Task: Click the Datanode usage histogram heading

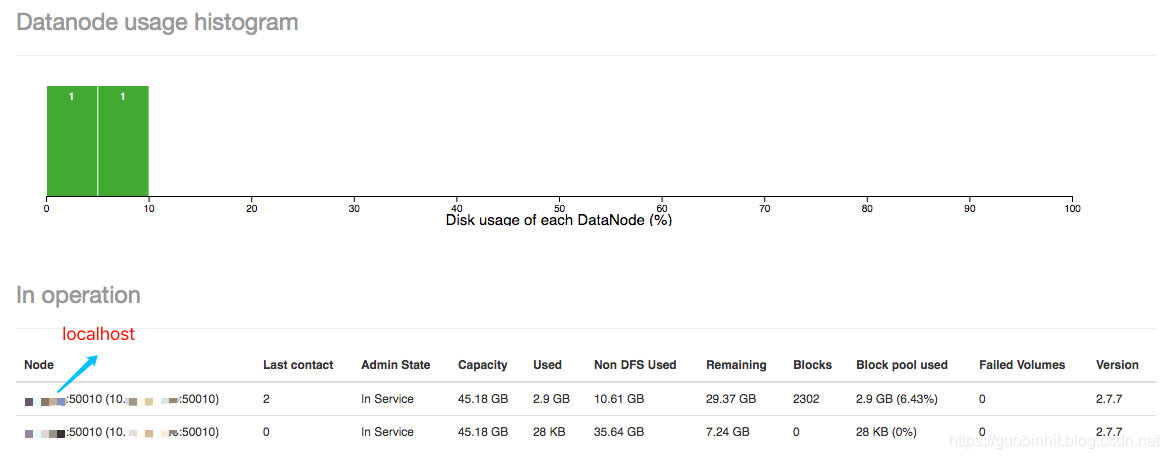Action: [x=157, y=22]
